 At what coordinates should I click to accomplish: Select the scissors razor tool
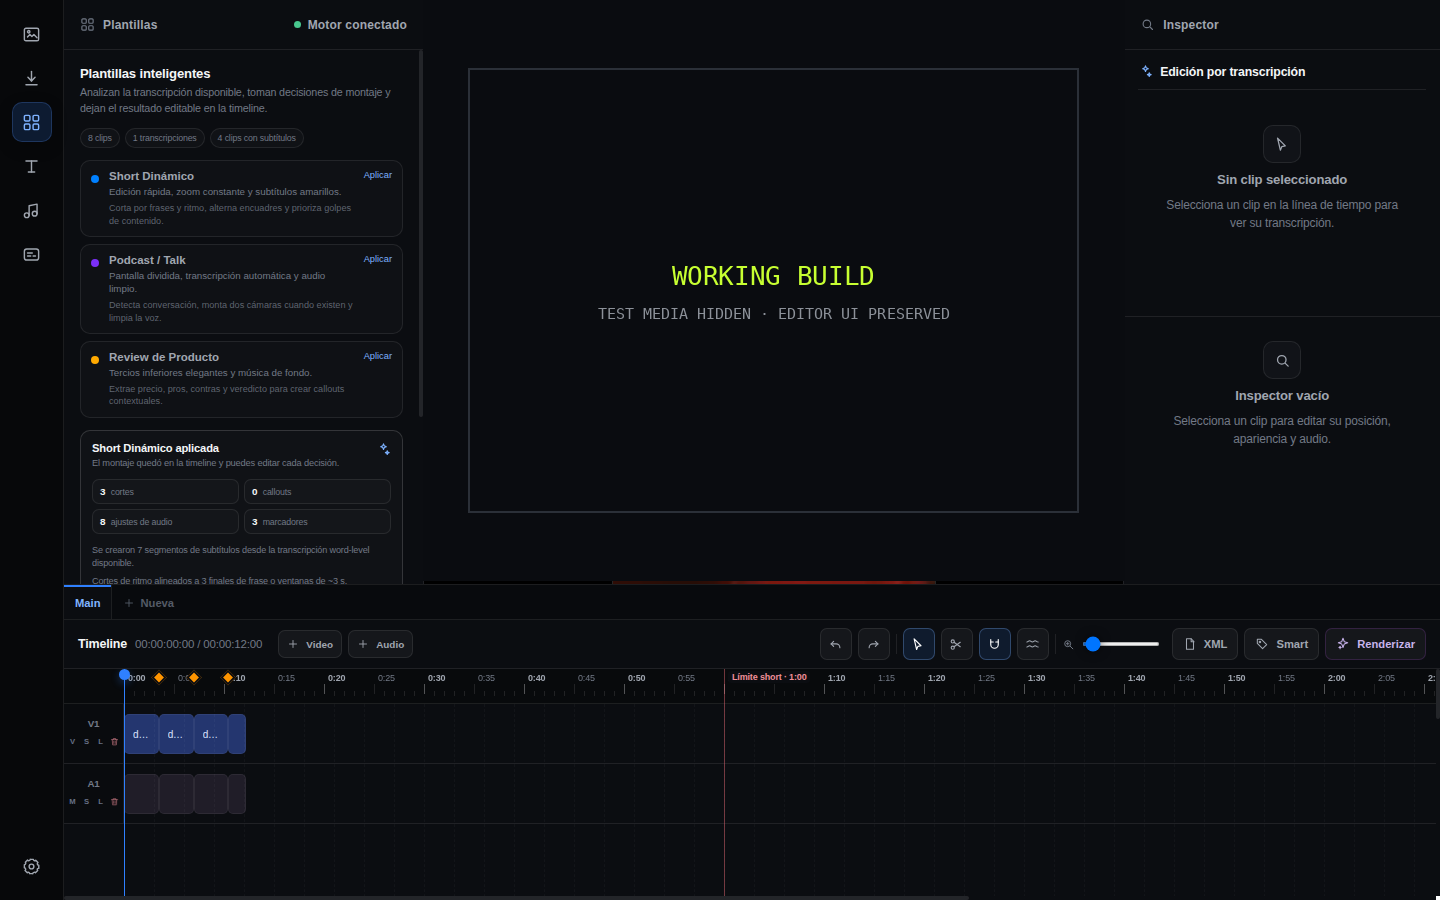pyautogui.click(x=957, y=644)
